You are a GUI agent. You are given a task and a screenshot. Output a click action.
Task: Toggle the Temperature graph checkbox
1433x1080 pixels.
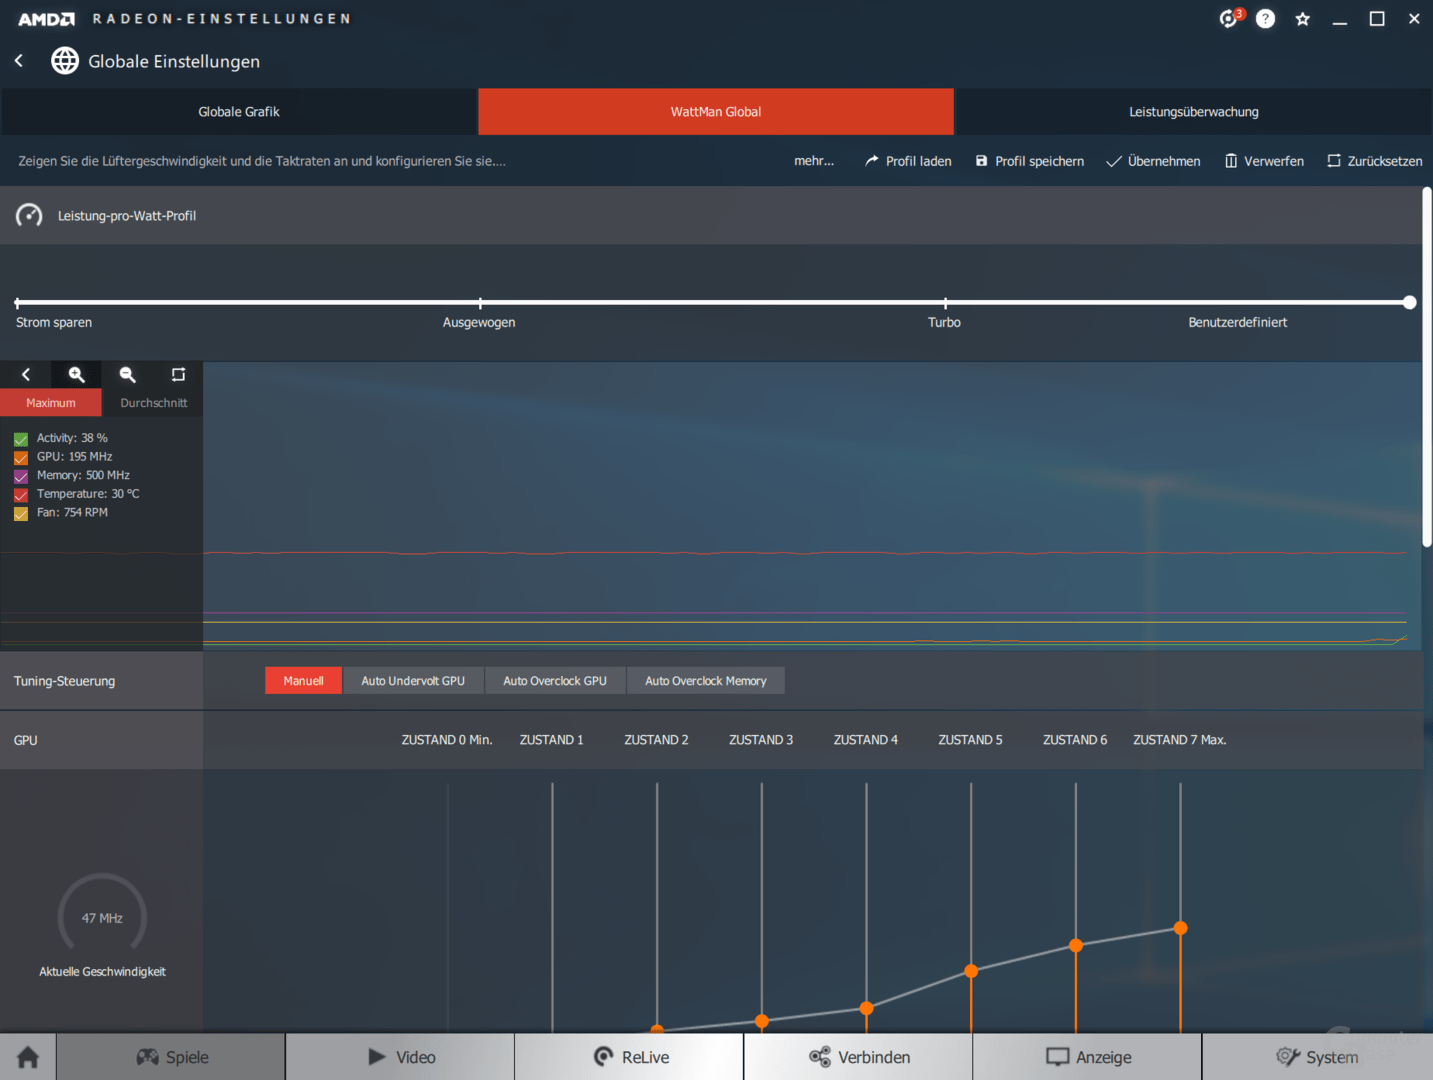(21, 494)
